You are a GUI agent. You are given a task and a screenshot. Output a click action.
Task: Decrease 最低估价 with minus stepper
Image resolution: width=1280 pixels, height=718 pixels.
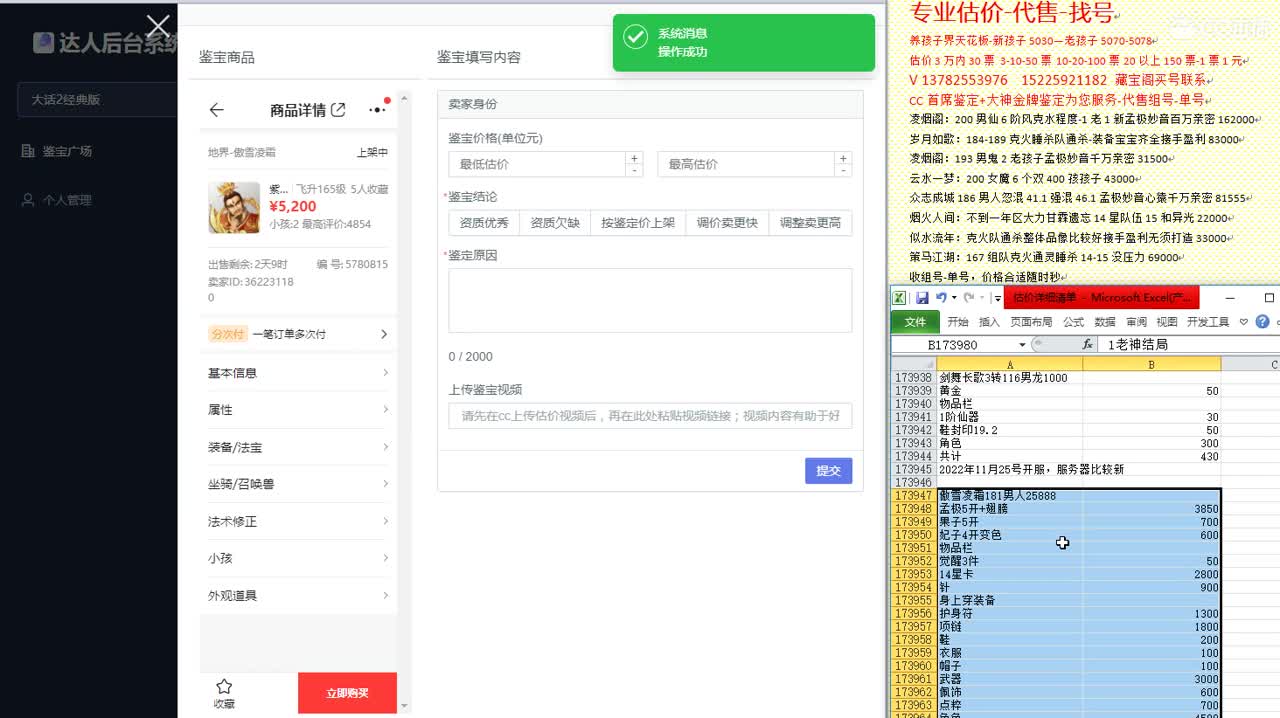(634, 170)
